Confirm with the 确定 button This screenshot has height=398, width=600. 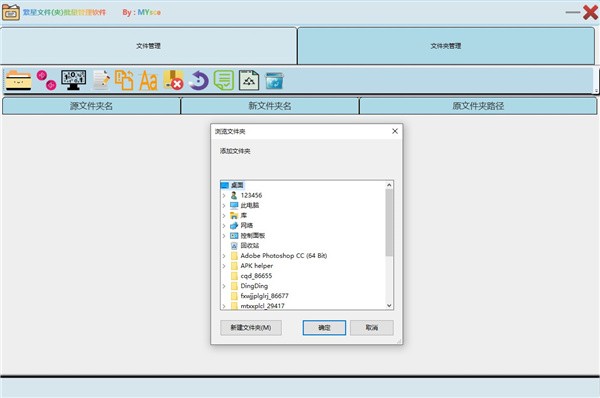[x=324, y=328]
